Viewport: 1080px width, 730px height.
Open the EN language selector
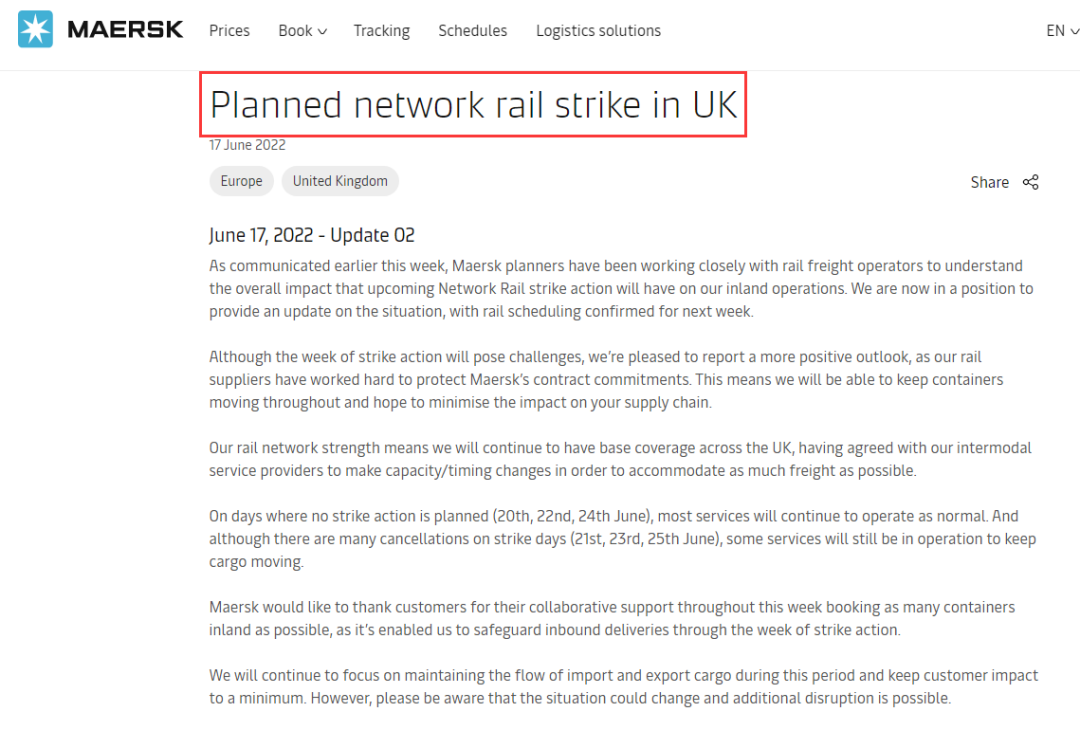pos(1056,31)
